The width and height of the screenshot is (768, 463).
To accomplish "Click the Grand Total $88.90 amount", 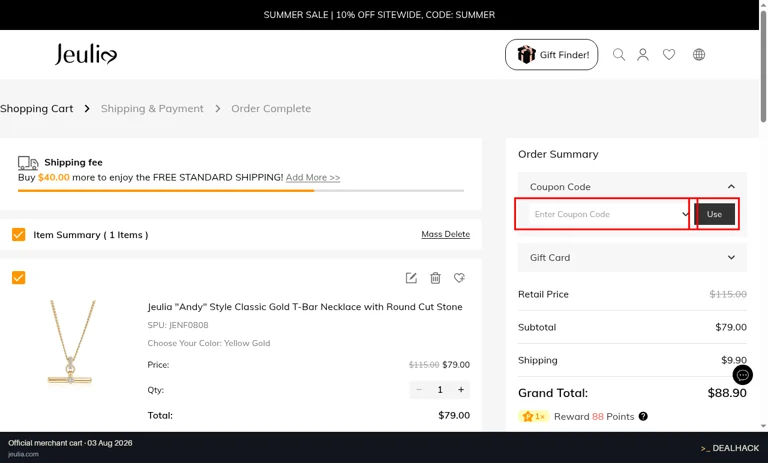I will (727, 393).
